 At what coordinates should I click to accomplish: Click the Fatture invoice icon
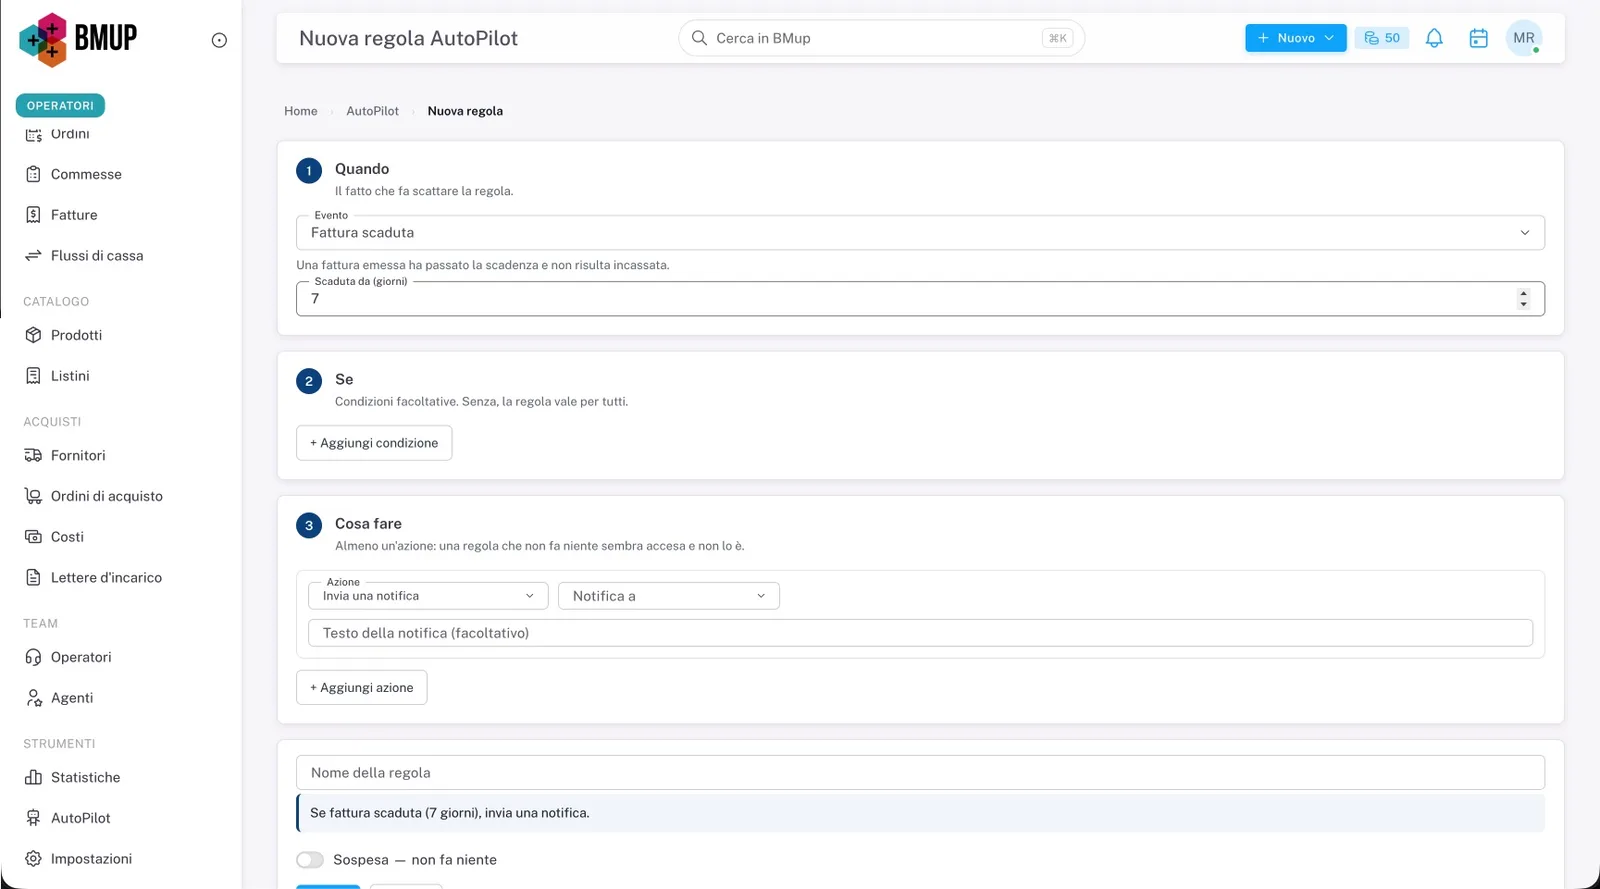(33, 215)
